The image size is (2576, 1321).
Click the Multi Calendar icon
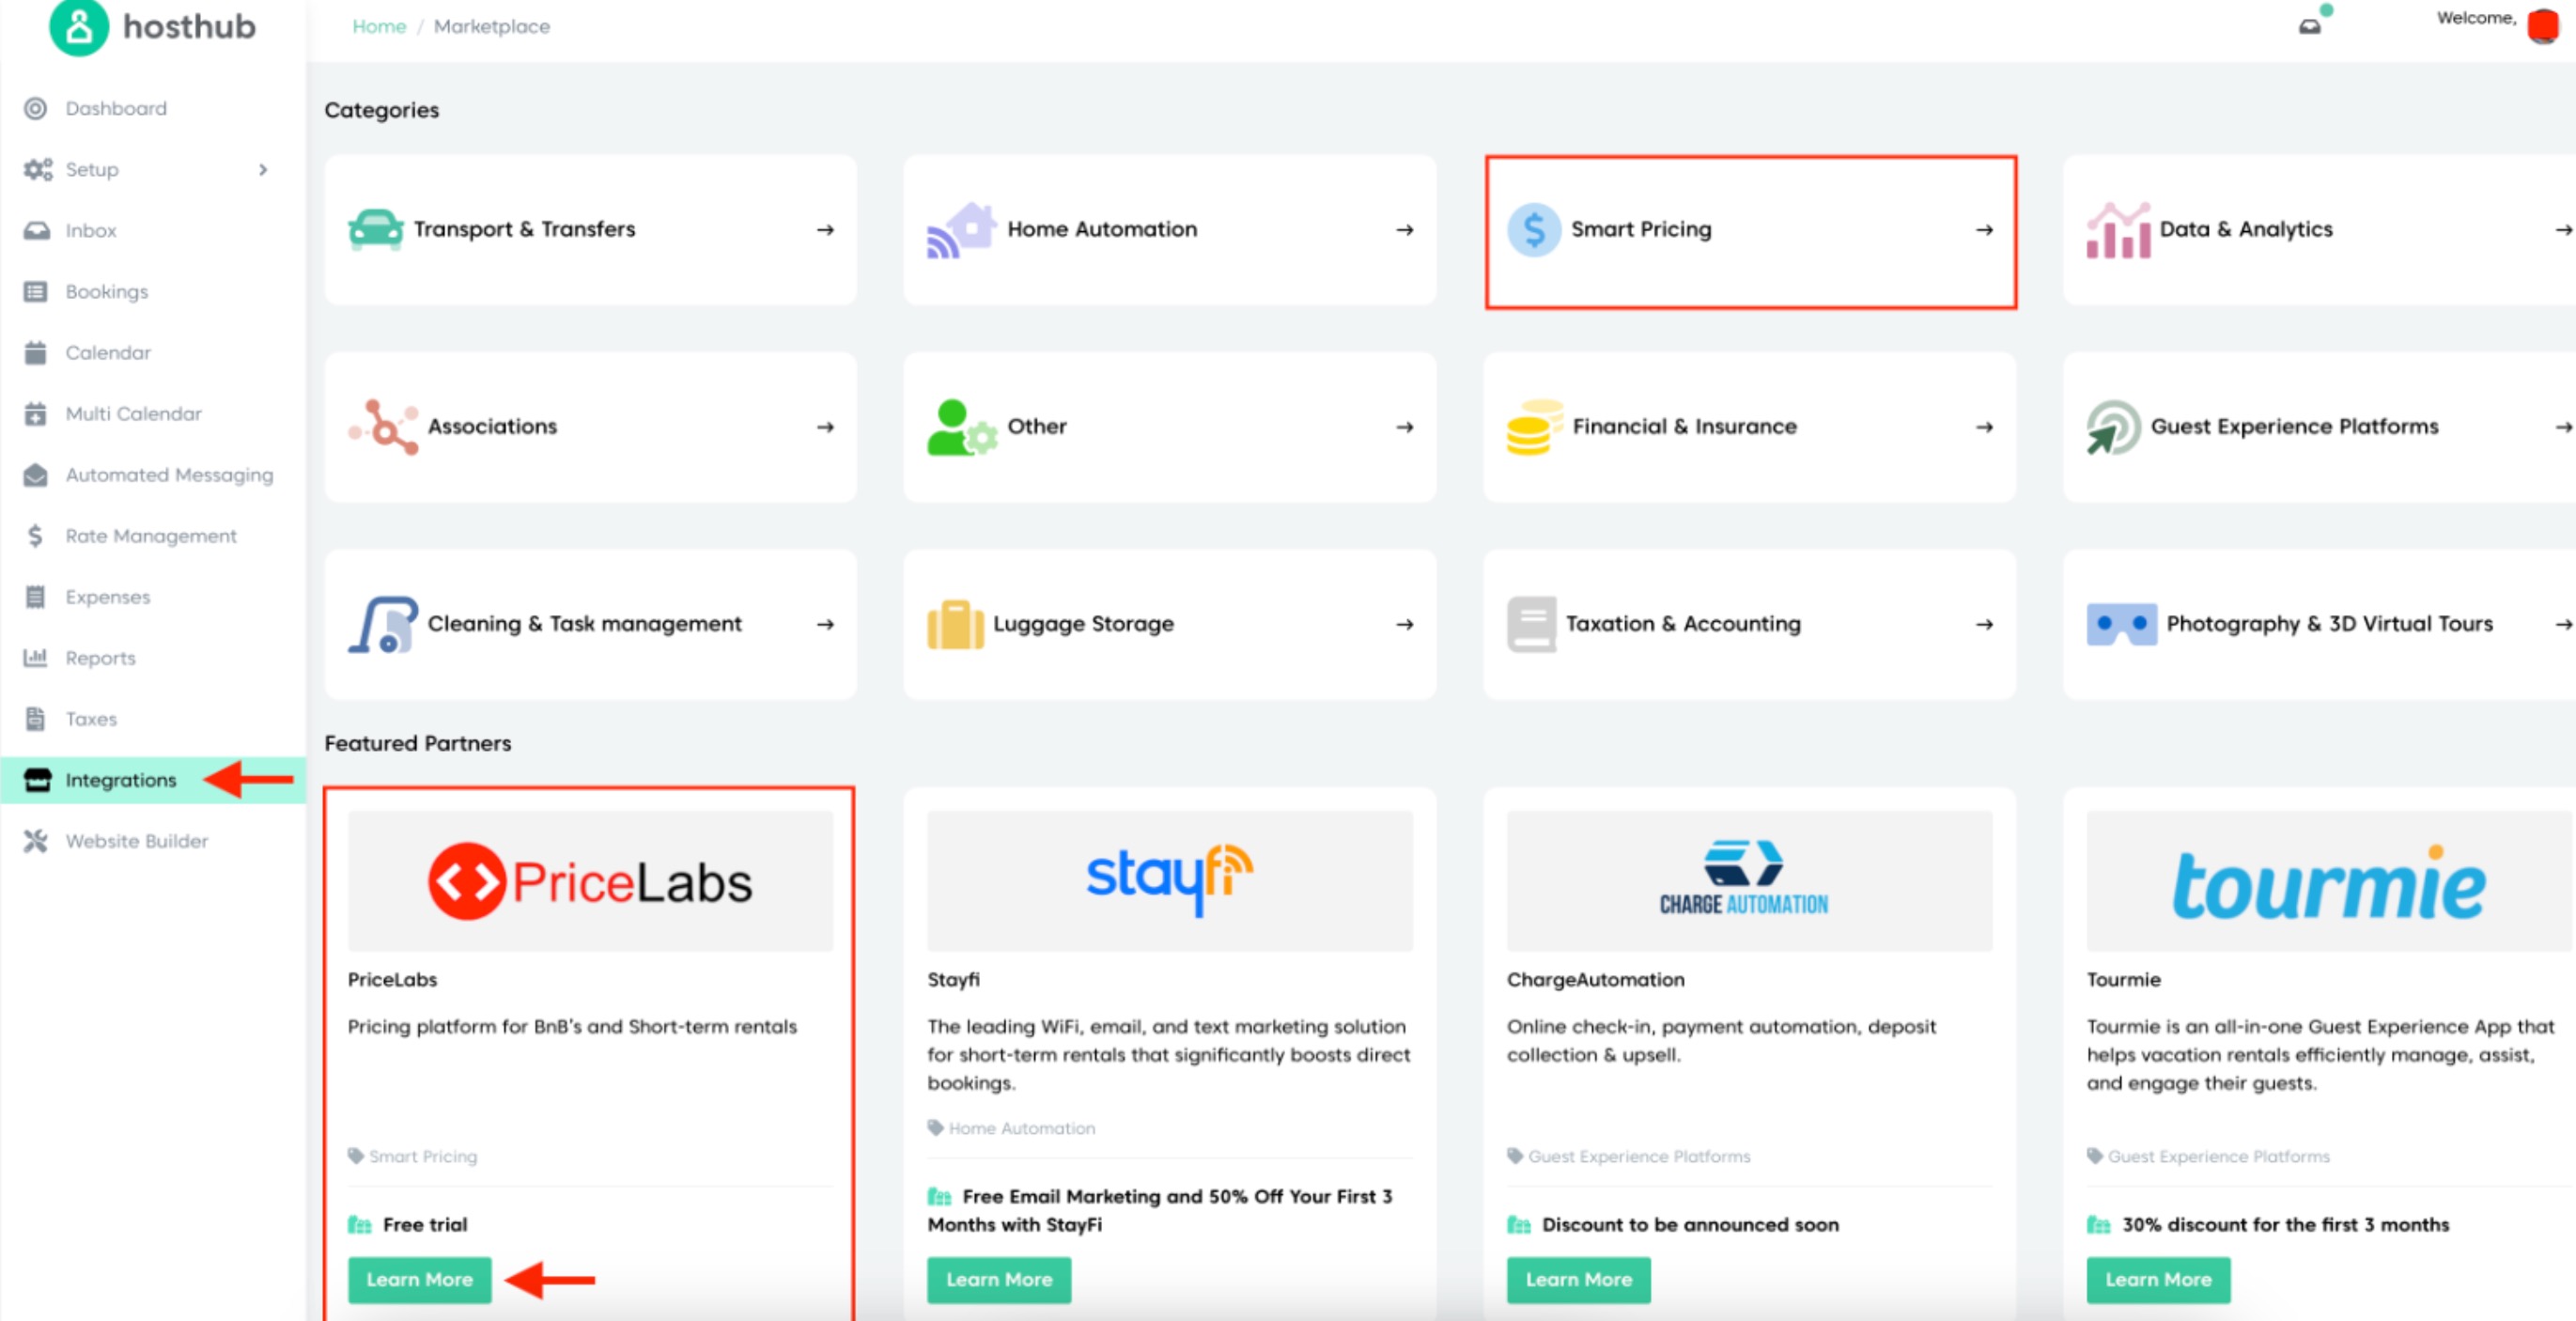36,413
